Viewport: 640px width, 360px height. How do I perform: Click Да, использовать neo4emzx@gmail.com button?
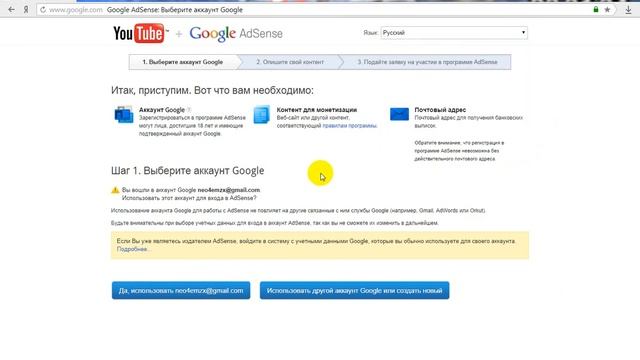(x=181, y=291)
